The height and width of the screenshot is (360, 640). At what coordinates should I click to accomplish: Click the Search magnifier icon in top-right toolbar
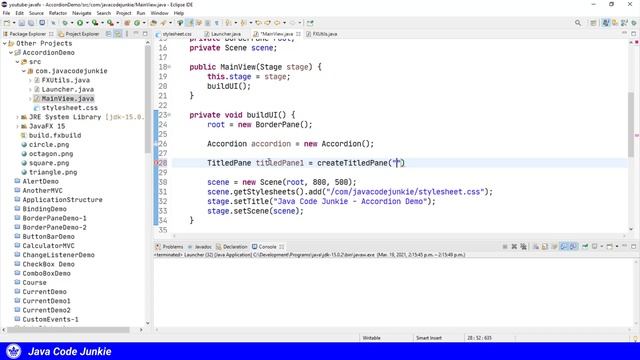click(x=578, y=23)
